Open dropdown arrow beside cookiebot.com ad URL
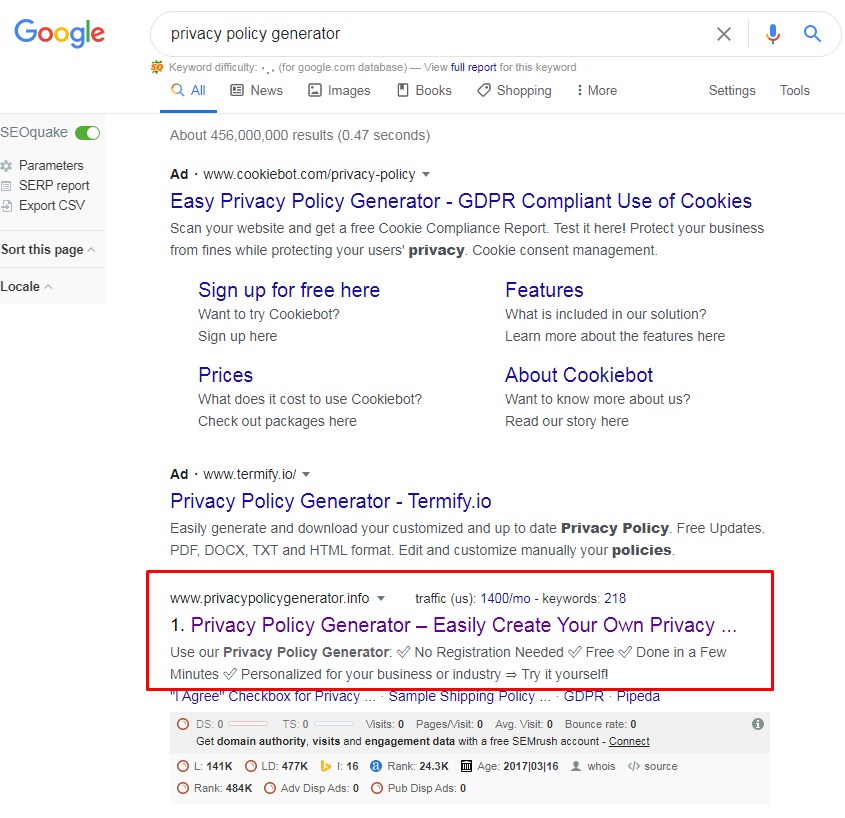This screenshot has width=845, height=818. coord(426,175)
